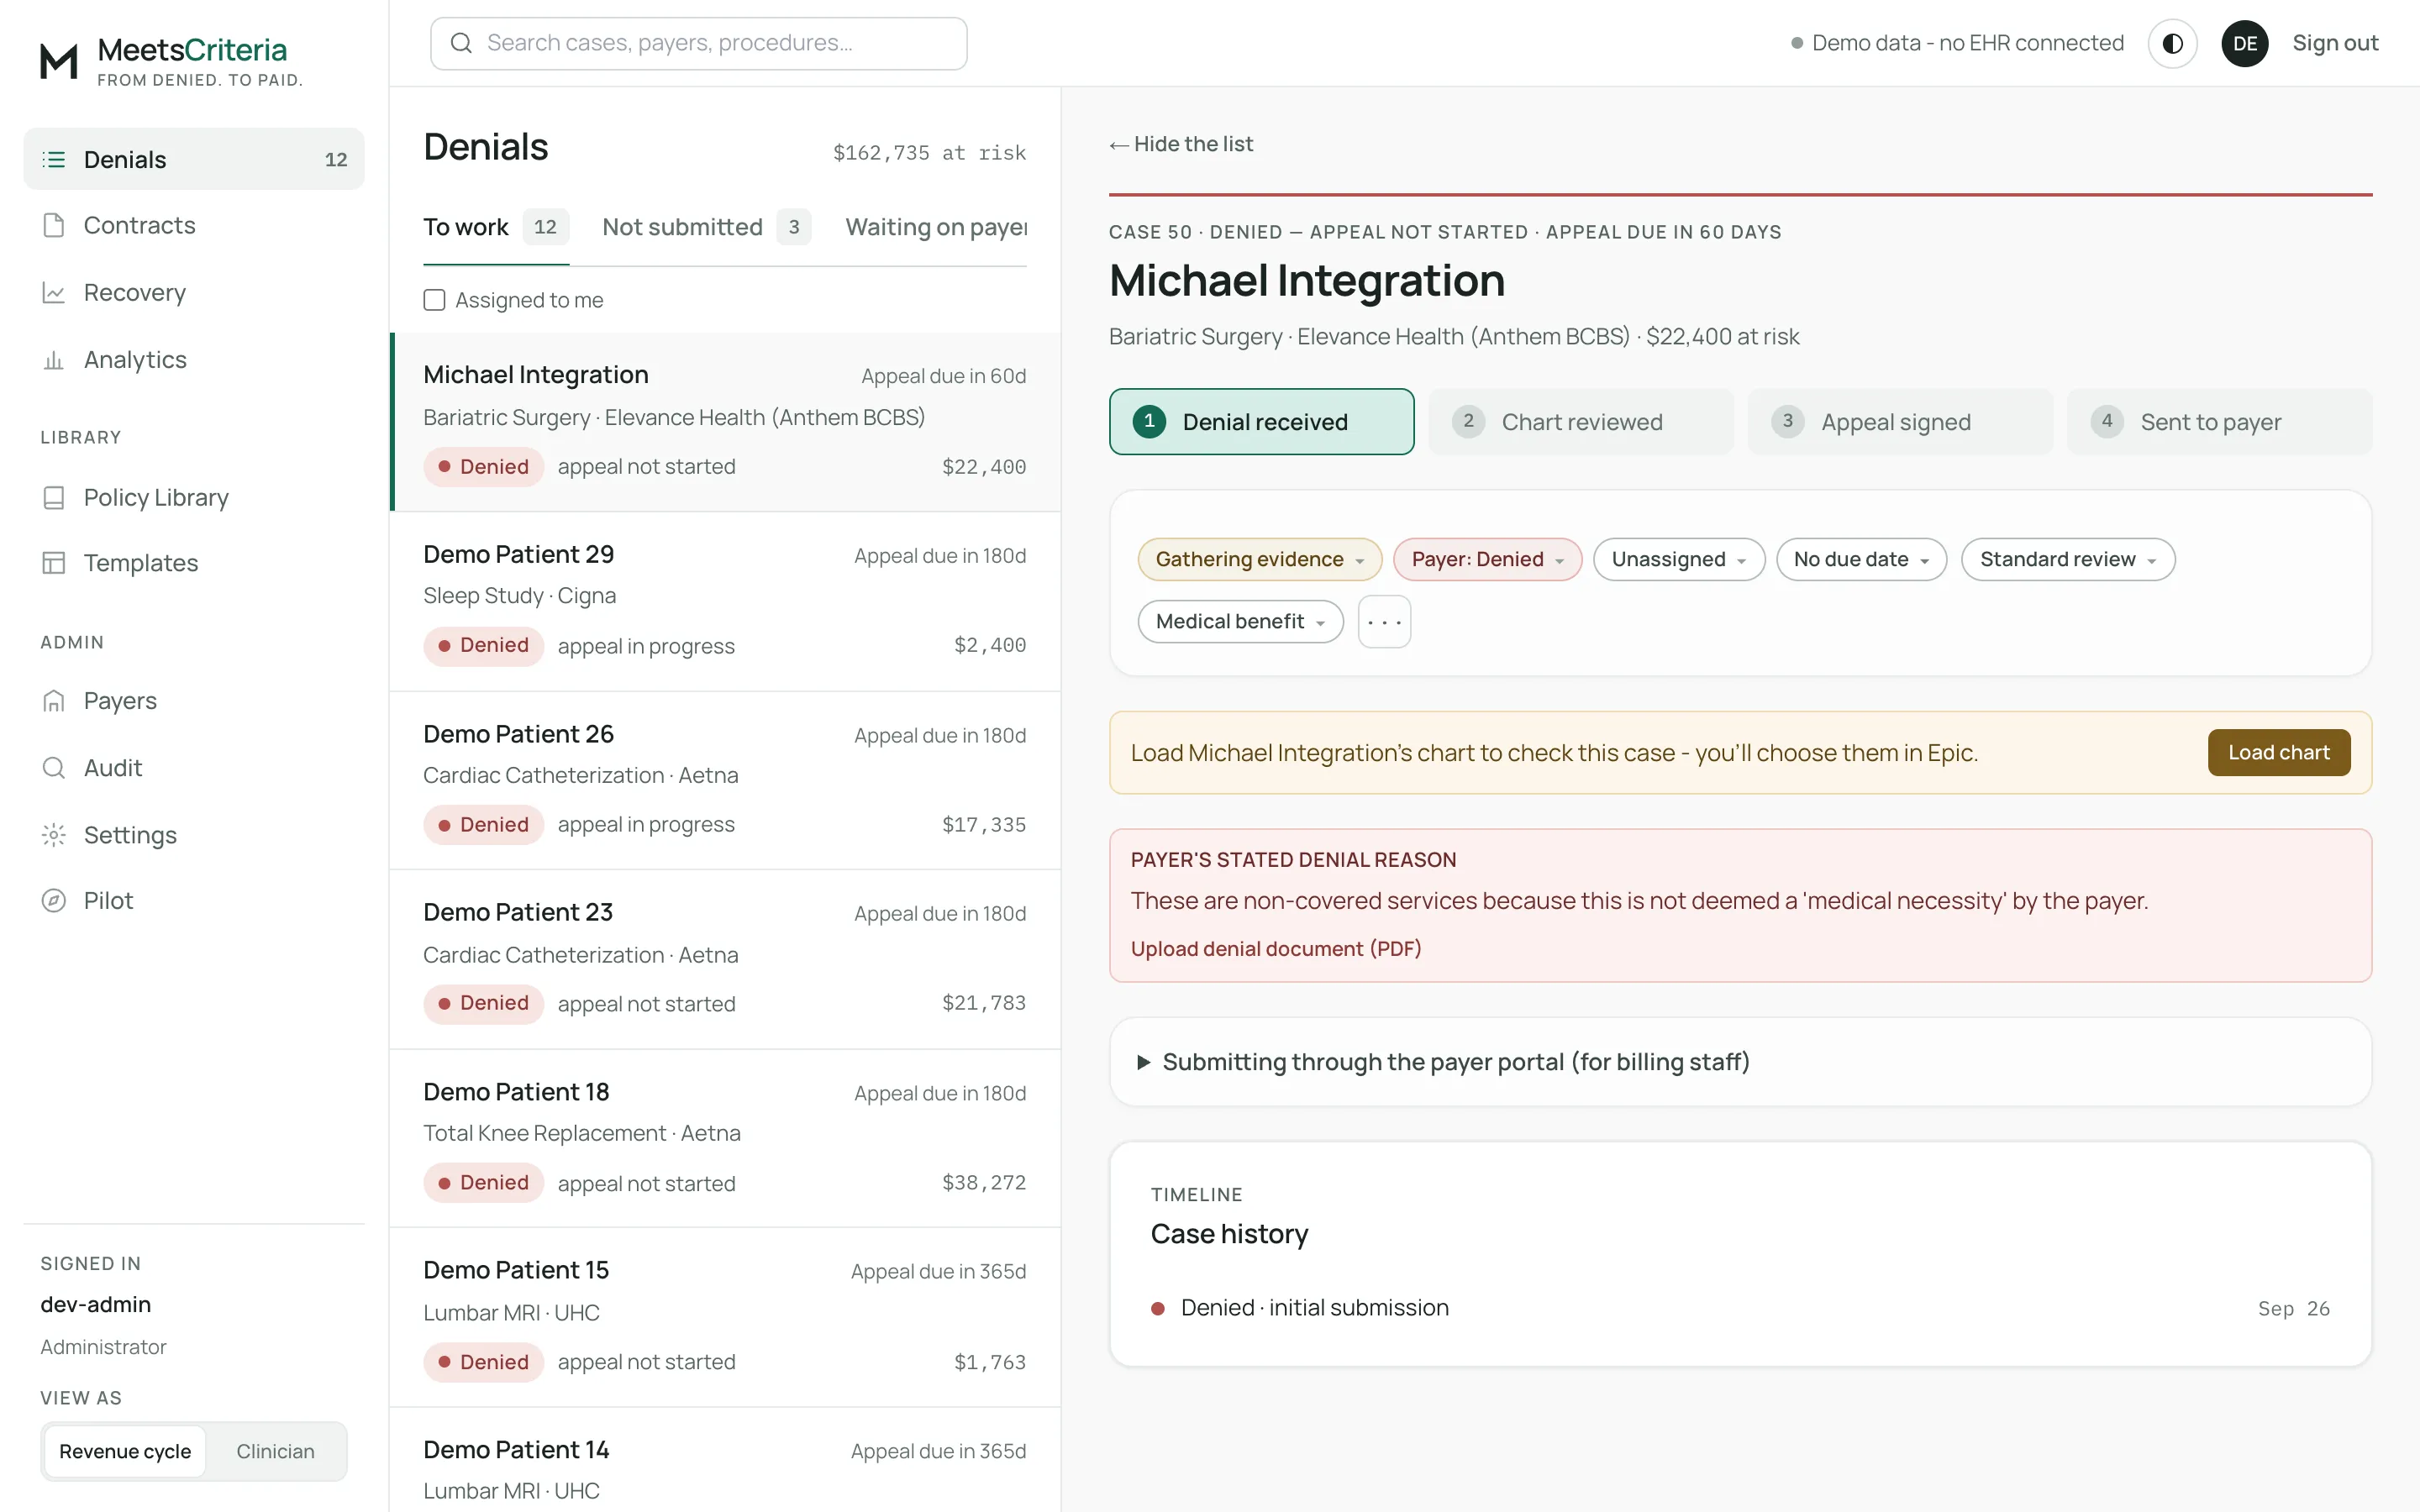Check the Assigned to me checkbox
The height and width of the screenshot is (1512, 2420).
(434, 300)
